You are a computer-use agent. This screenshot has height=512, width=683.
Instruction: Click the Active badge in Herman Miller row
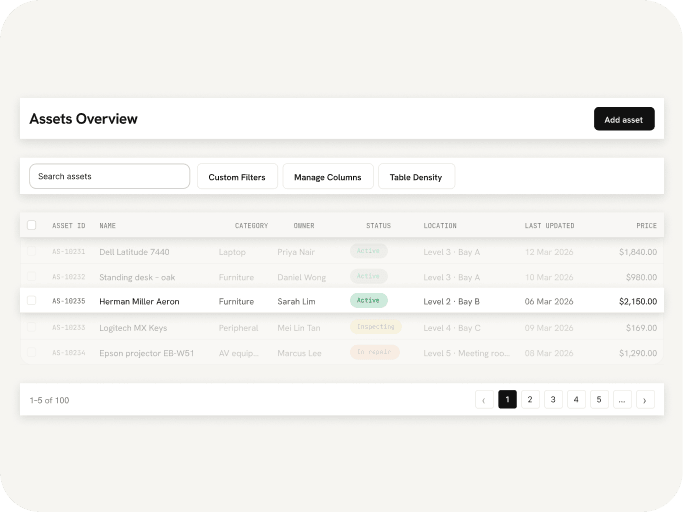(369, 301)
